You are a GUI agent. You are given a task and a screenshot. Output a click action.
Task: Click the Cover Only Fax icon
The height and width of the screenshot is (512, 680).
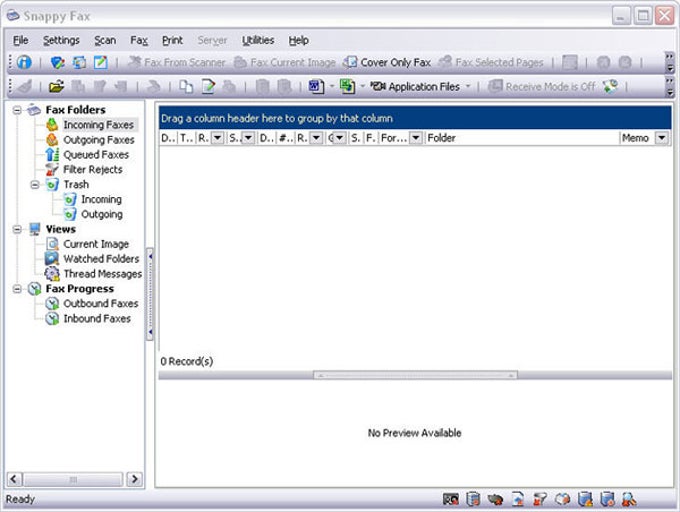350,62
